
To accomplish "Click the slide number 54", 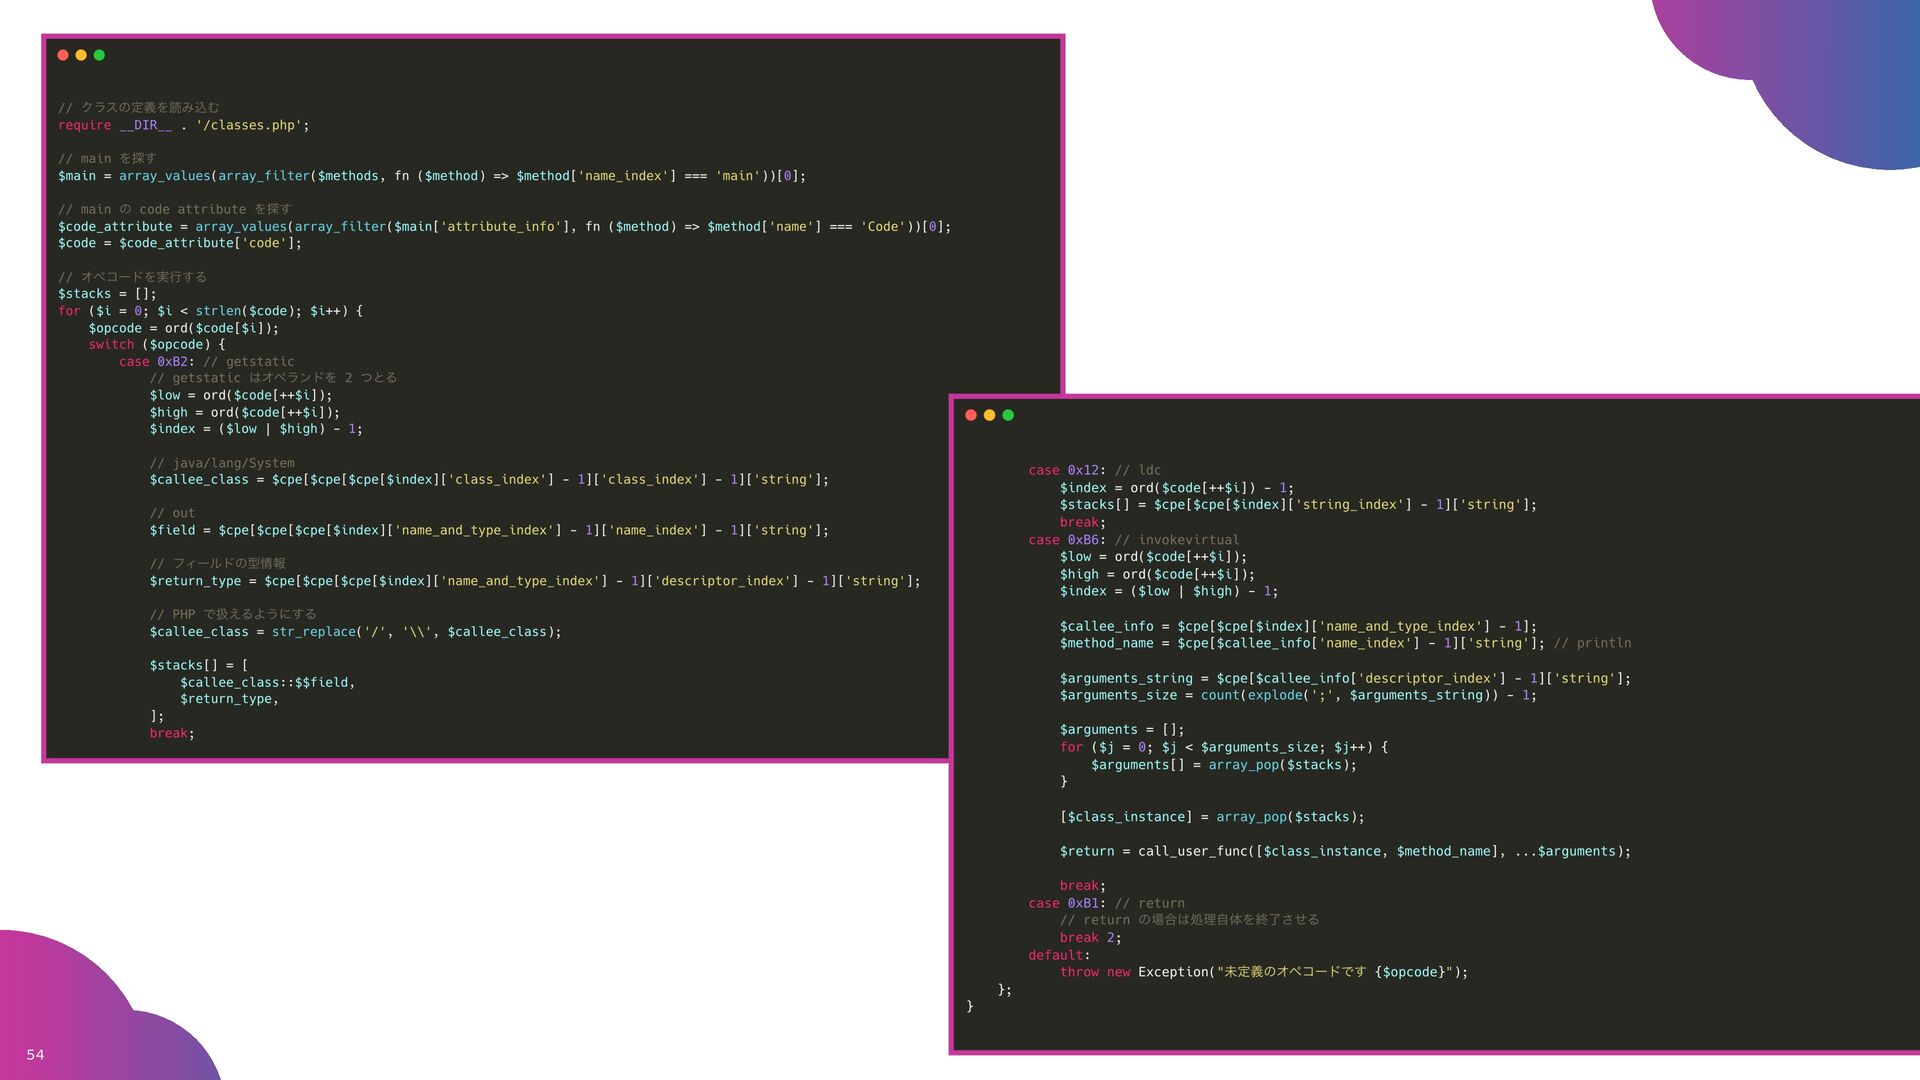I will tap(35, 1054).
